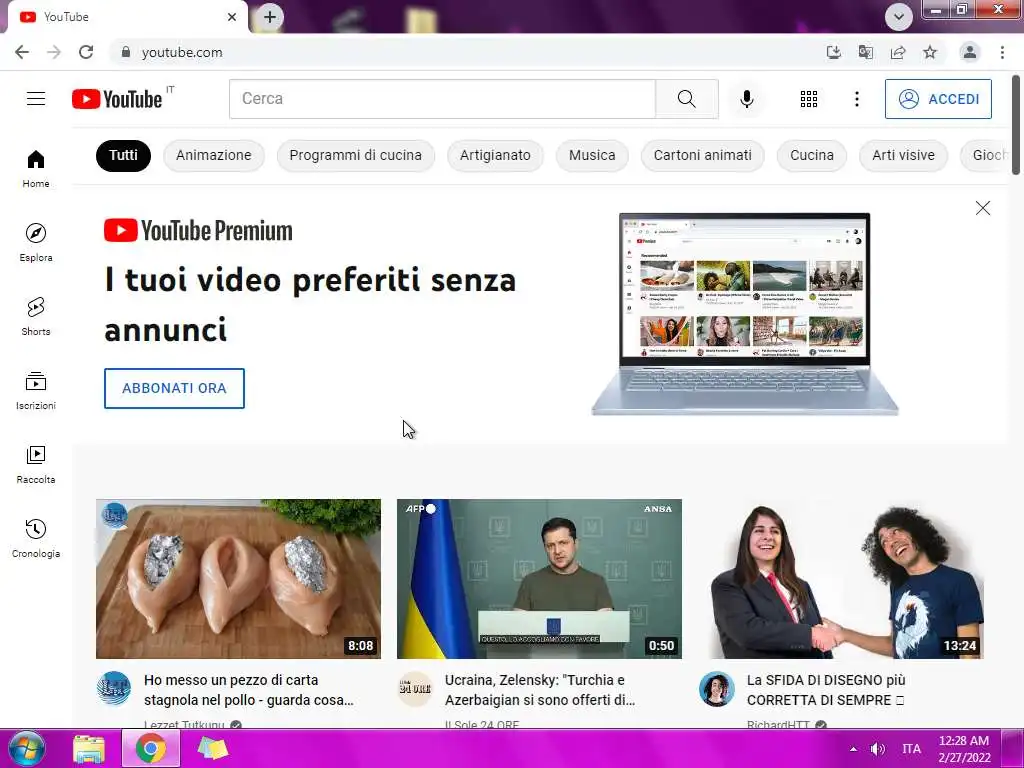Open Iscrizioni in the sidebar
This screenshot has height=768, width=1024.
point(36,391)
